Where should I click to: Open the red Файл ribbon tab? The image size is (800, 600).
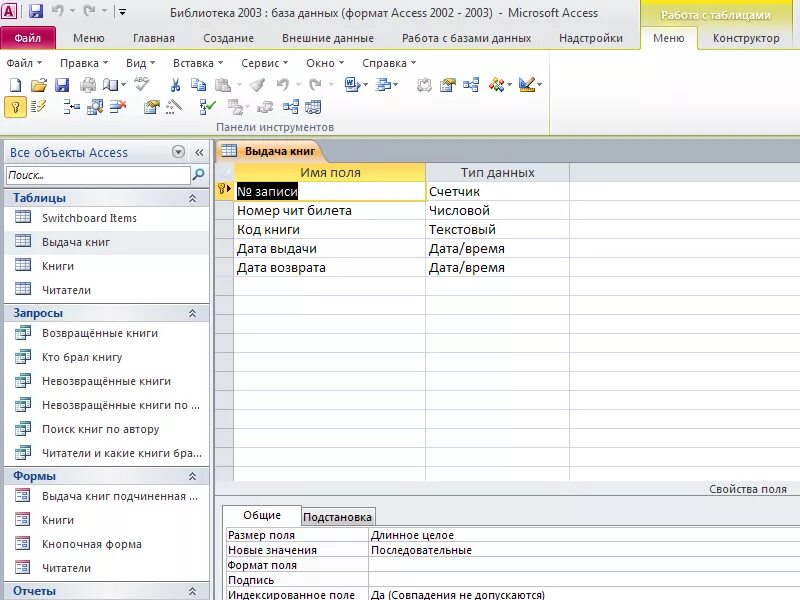pos(28,38)
